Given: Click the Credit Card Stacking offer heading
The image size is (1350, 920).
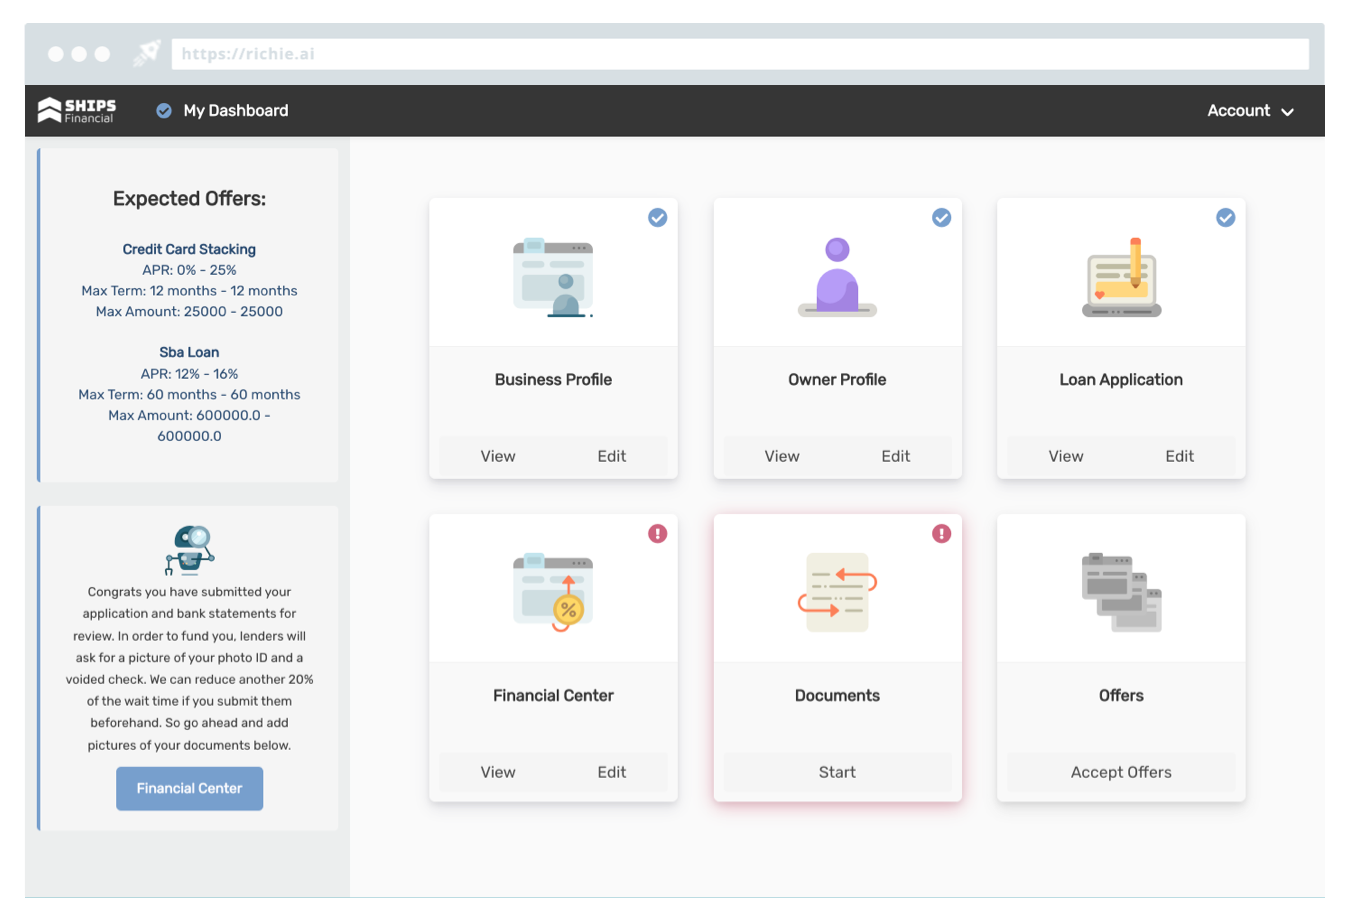Looking at the screenshot, I should click(x=189, y=249).
